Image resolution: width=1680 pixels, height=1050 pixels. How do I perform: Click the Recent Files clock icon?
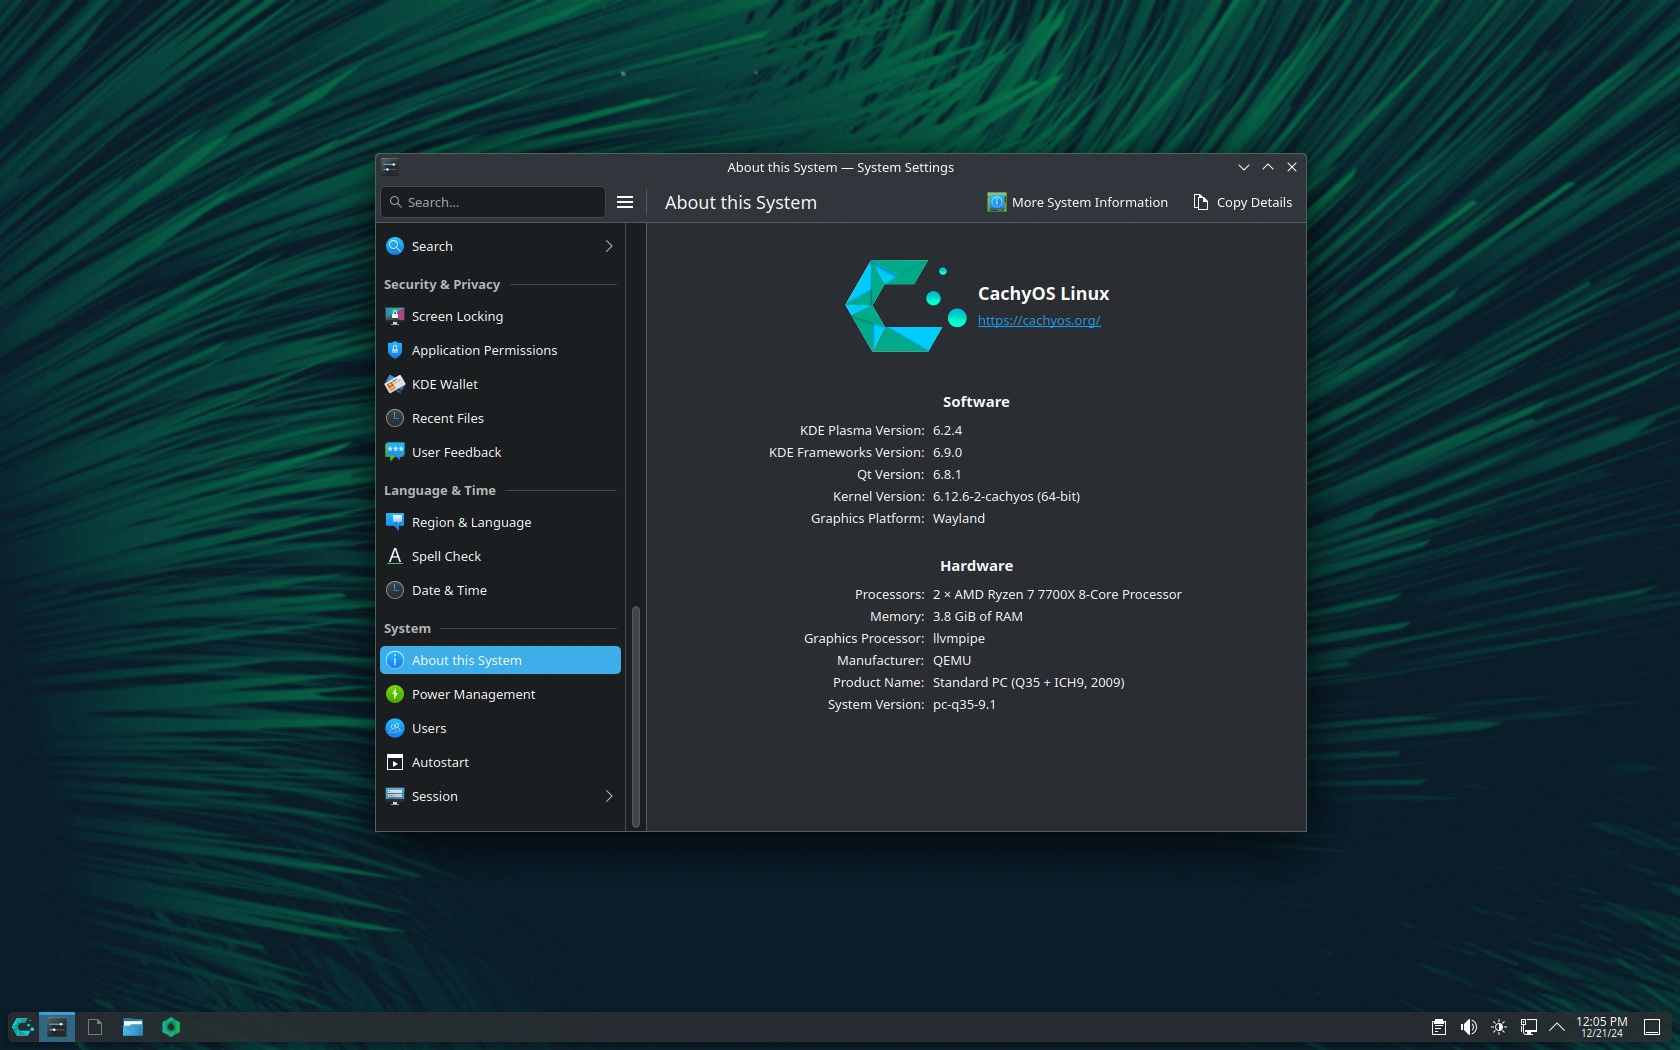coord(395,418)
